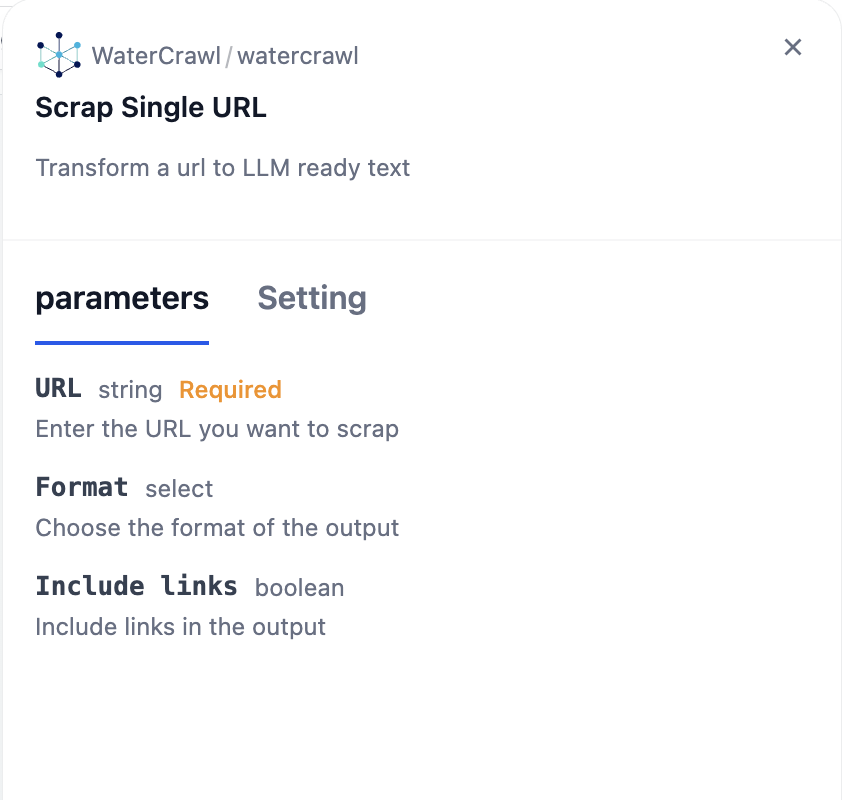This screenshot has height=800, width=842.
Task: Click the WaterCrawl author name
Action: 156,56
